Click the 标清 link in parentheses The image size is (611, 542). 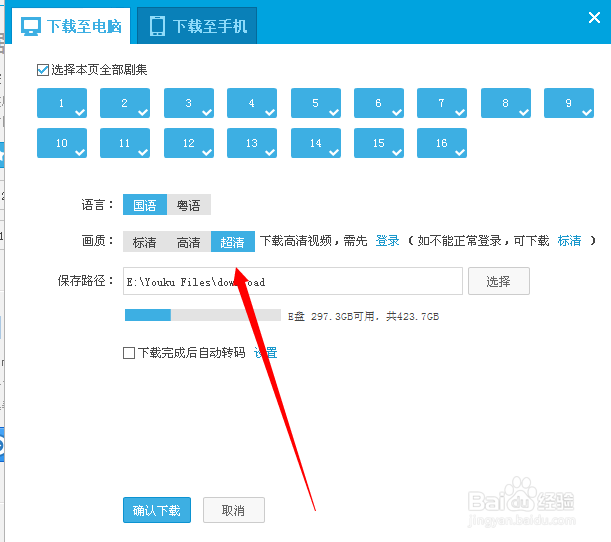[x=569, y=241]
